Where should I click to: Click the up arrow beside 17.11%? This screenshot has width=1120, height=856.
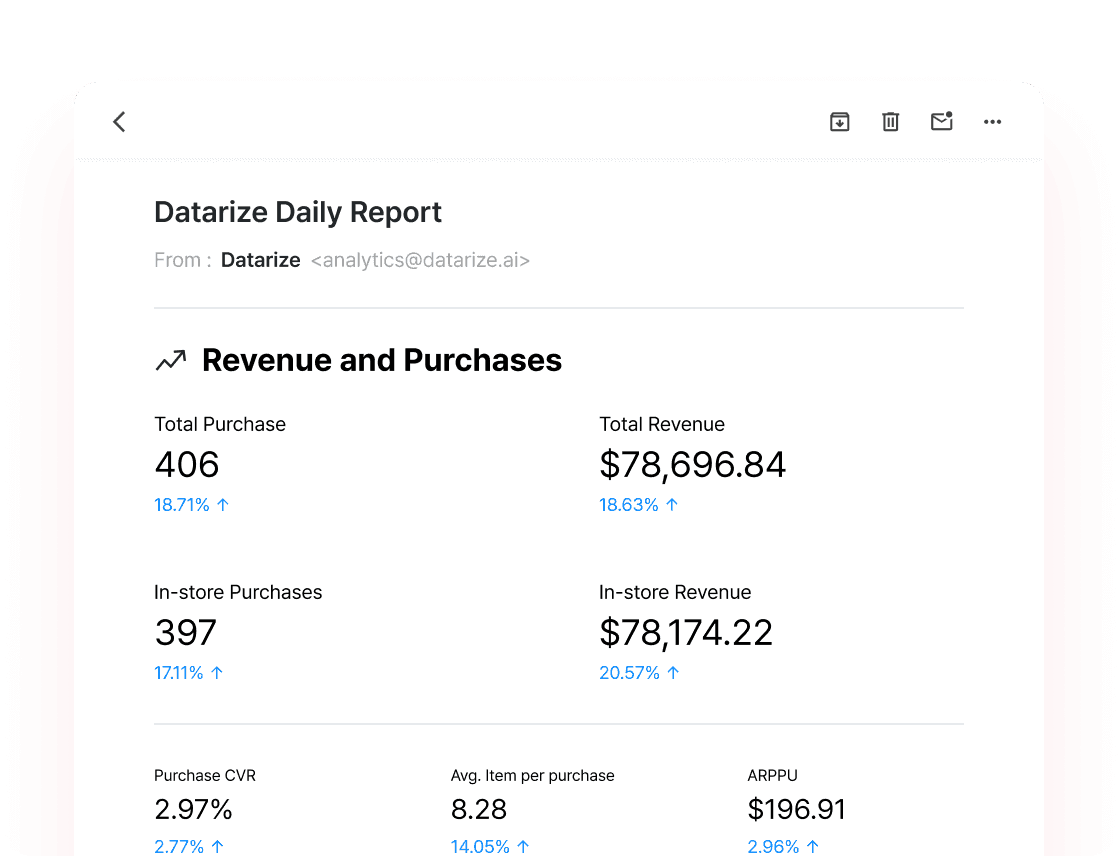click(x=217, y=672)
